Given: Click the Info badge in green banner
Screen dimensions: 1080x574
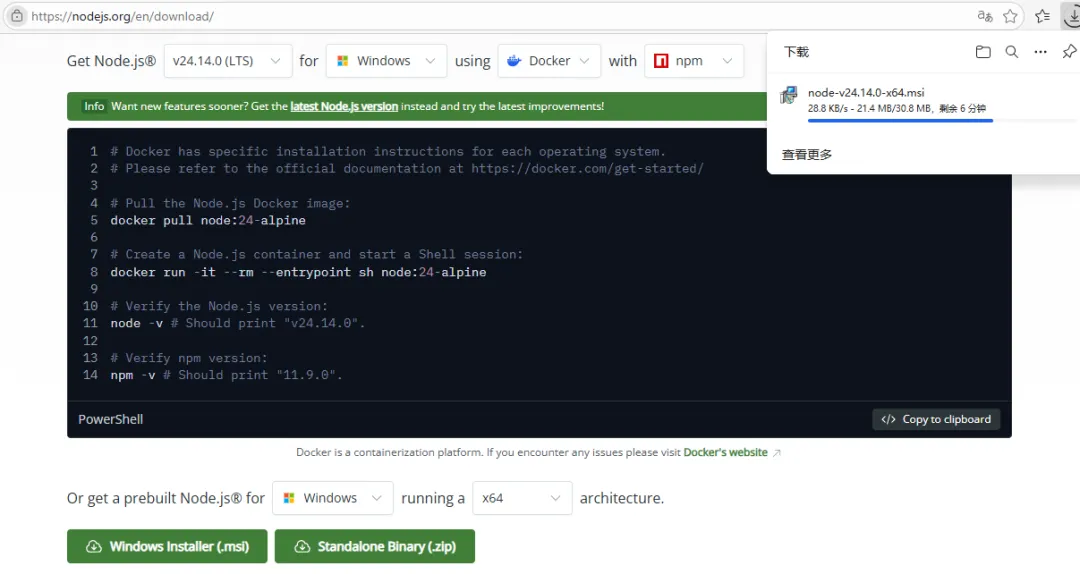Looking at the screenshot, I should coord(94,106).
